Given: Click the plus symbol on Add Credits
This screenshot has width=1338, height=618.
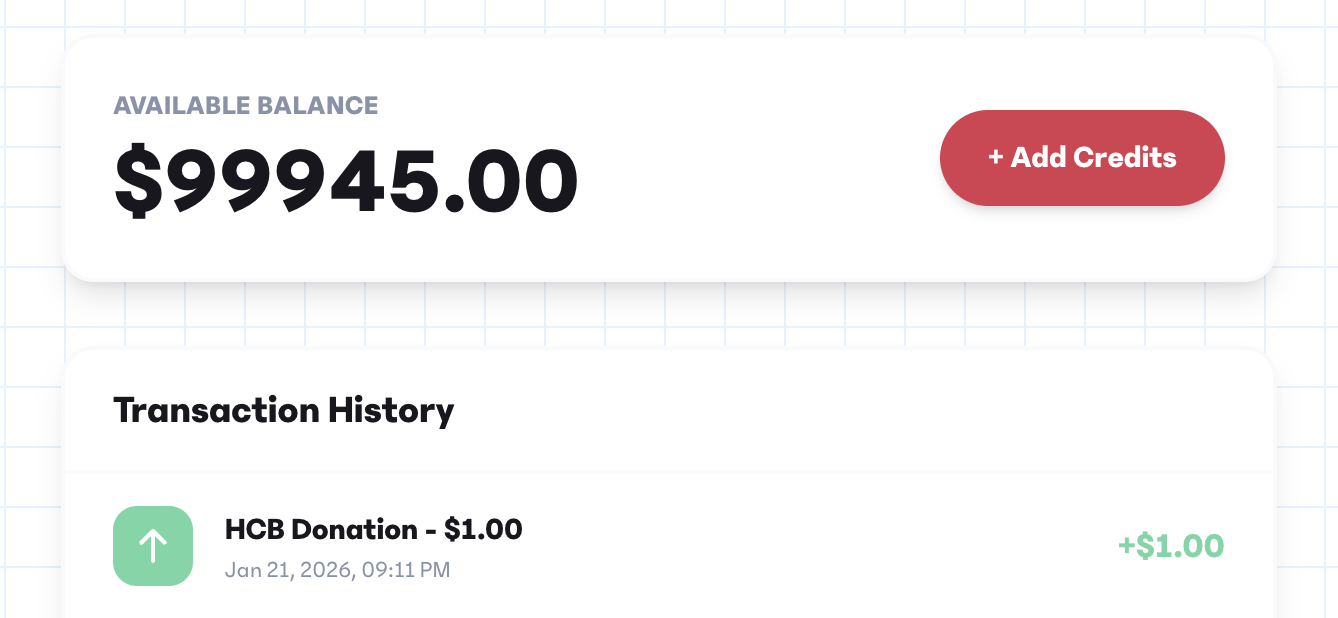Looking at the screenshot, I should pyautogui.click(x=995, y=158).
